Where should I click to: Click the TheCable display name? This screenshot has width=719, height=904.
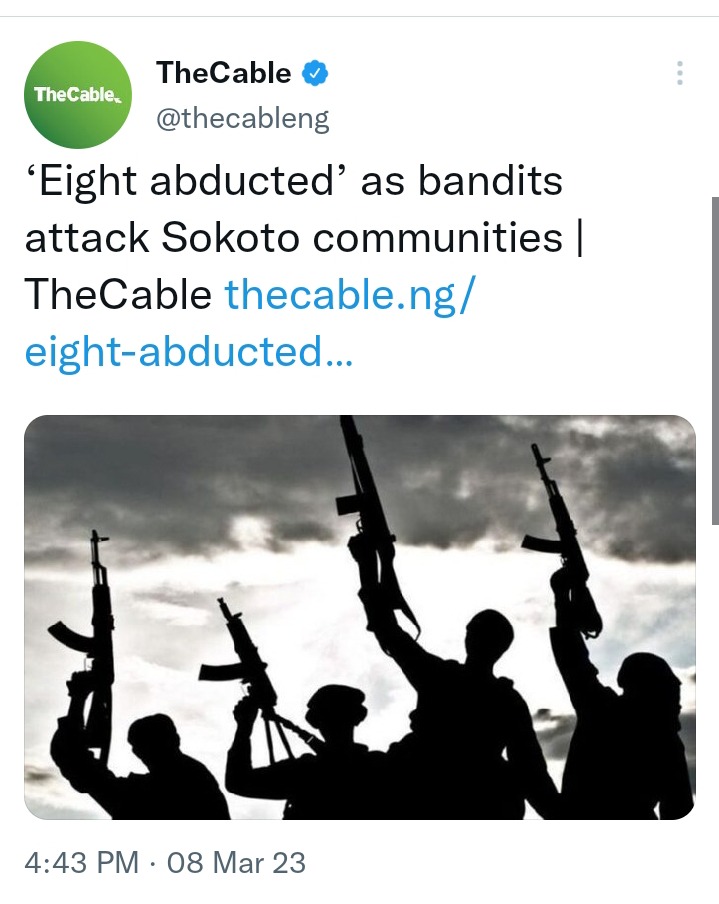pos(224,73)
